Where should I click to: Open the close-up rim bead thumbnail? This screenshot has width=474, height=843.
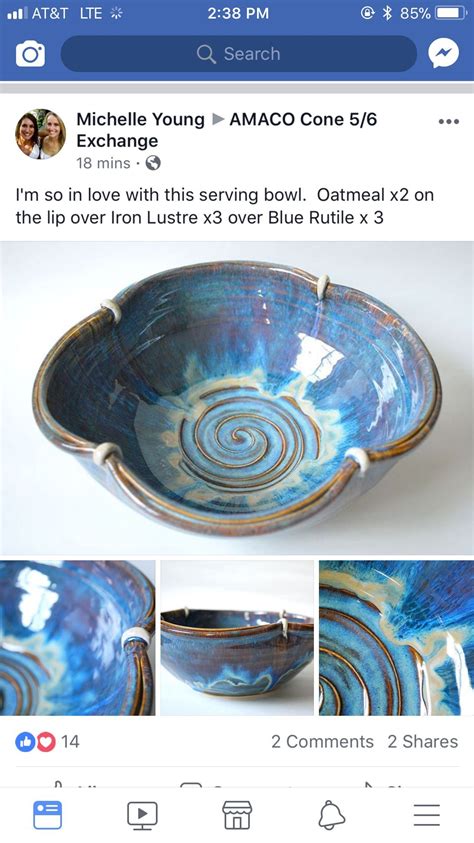click(x=77, y=638)
